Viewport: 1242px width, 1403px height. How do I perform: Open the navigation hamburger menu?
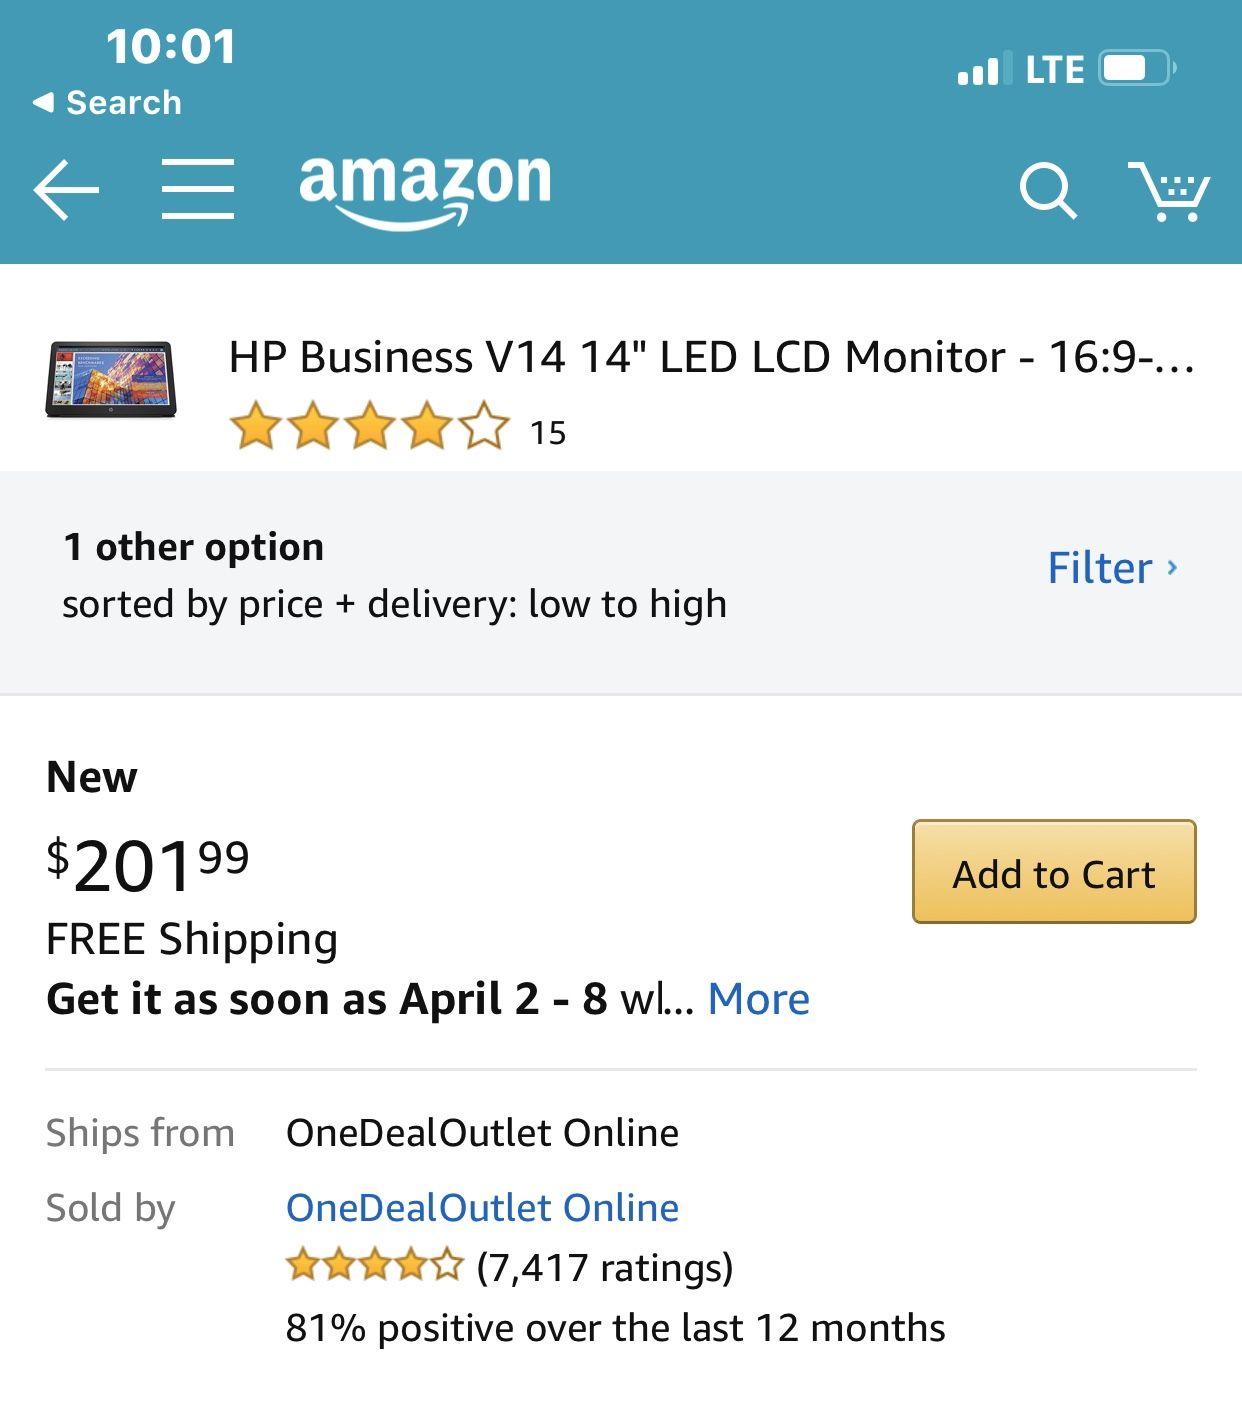point(197,189)
